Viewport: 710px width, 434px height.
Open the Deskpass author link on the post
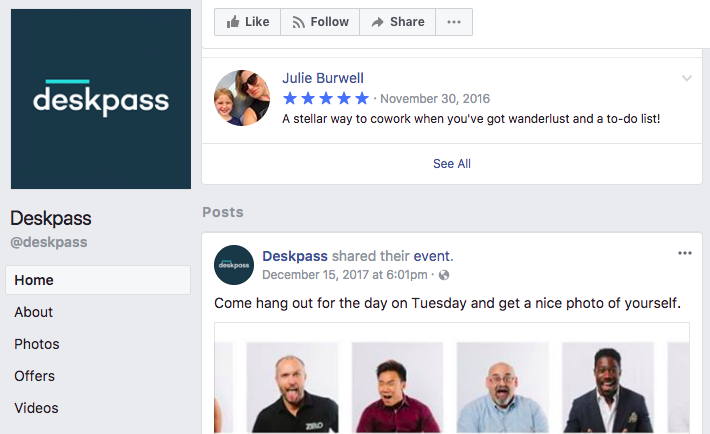pyautogui.click(x=295, y=256)
